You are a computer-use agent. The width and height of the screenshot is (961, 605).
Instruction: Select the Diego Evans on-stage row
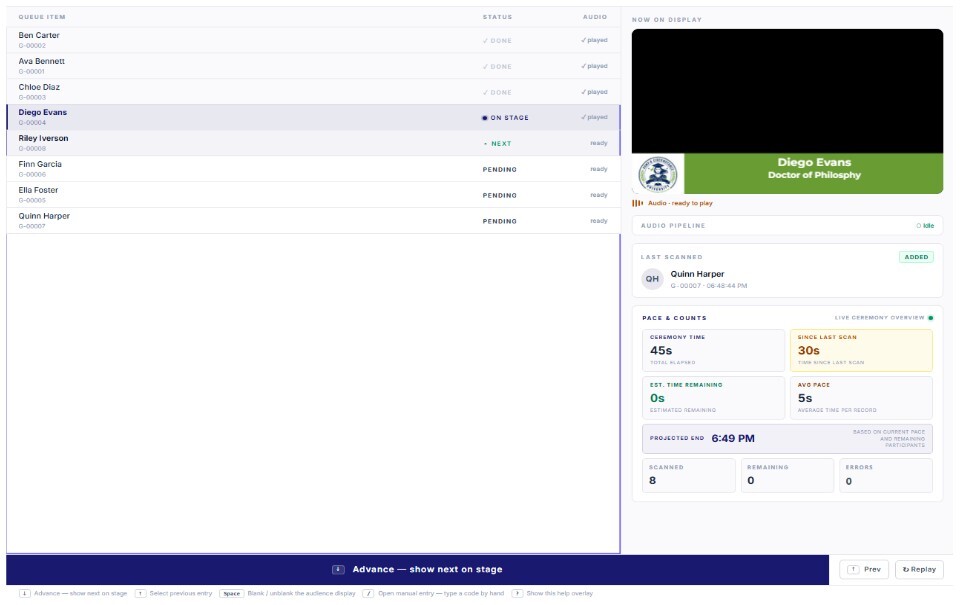[x=313, y=117]
